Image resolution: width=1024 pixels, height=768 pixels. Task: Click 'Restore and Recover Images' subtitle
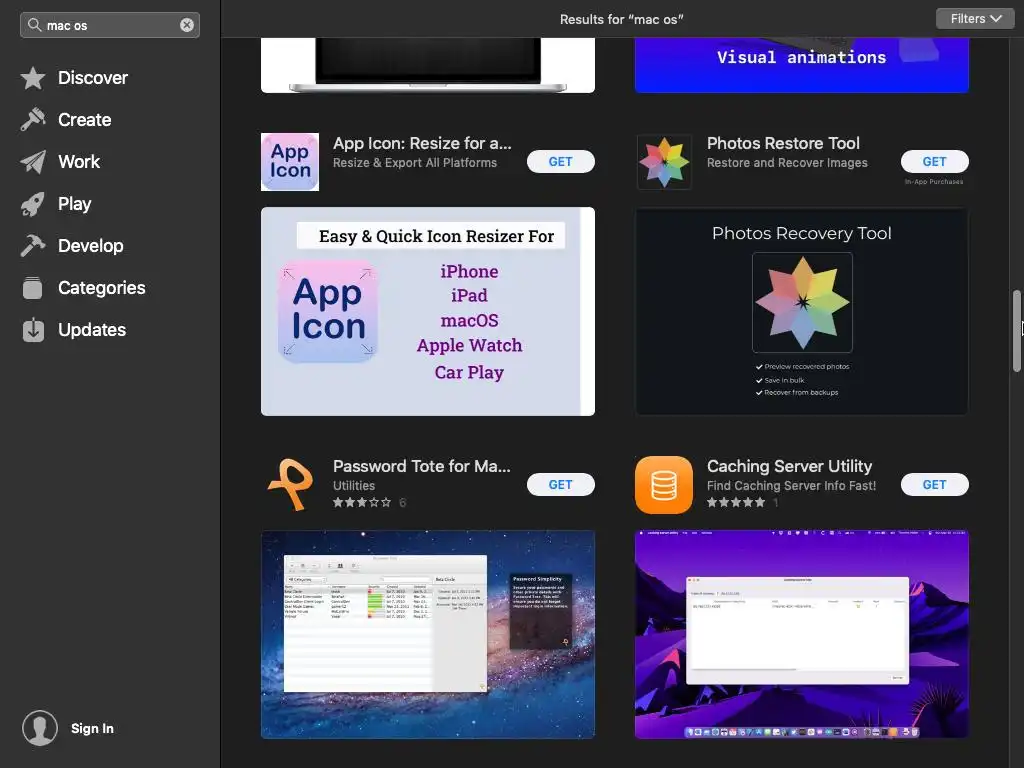788,163
